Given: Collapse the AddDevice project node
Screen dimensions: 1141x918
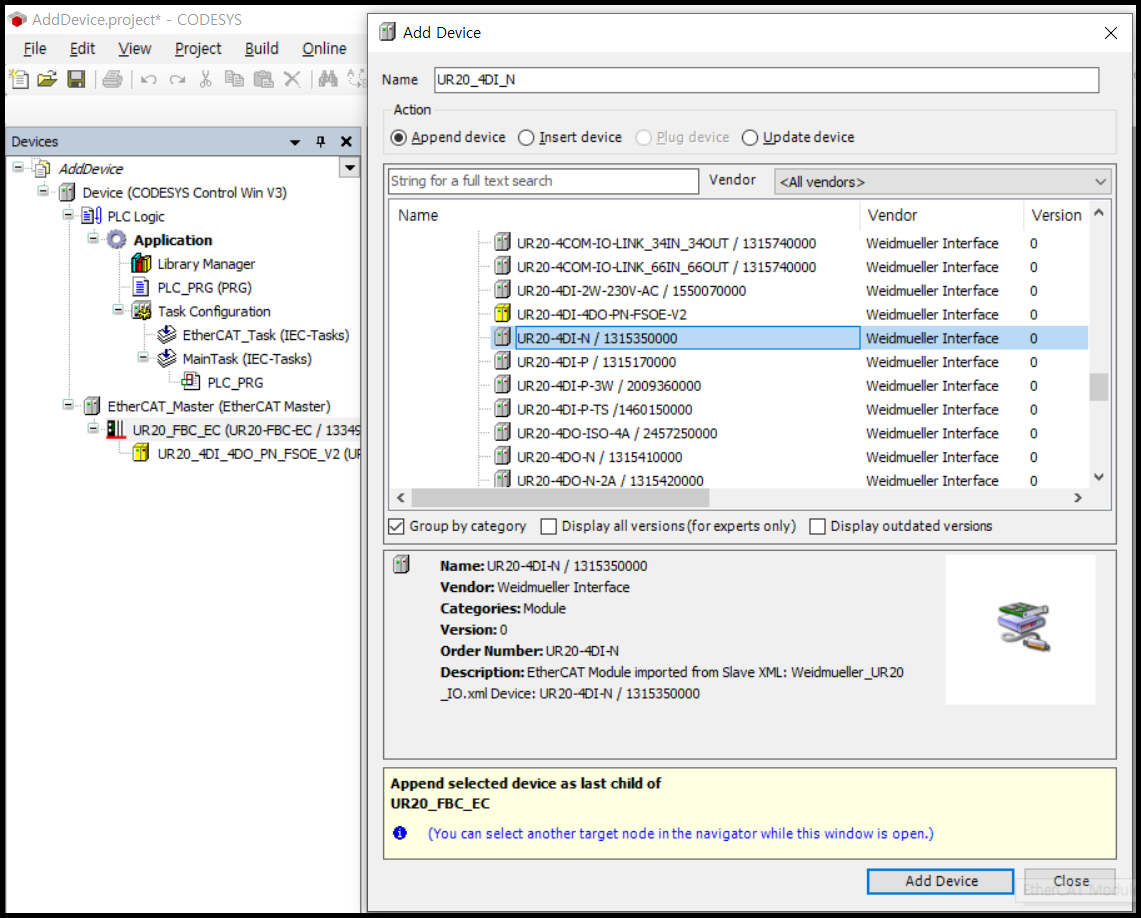Looking at the screenshot, I should coord(18,168).
